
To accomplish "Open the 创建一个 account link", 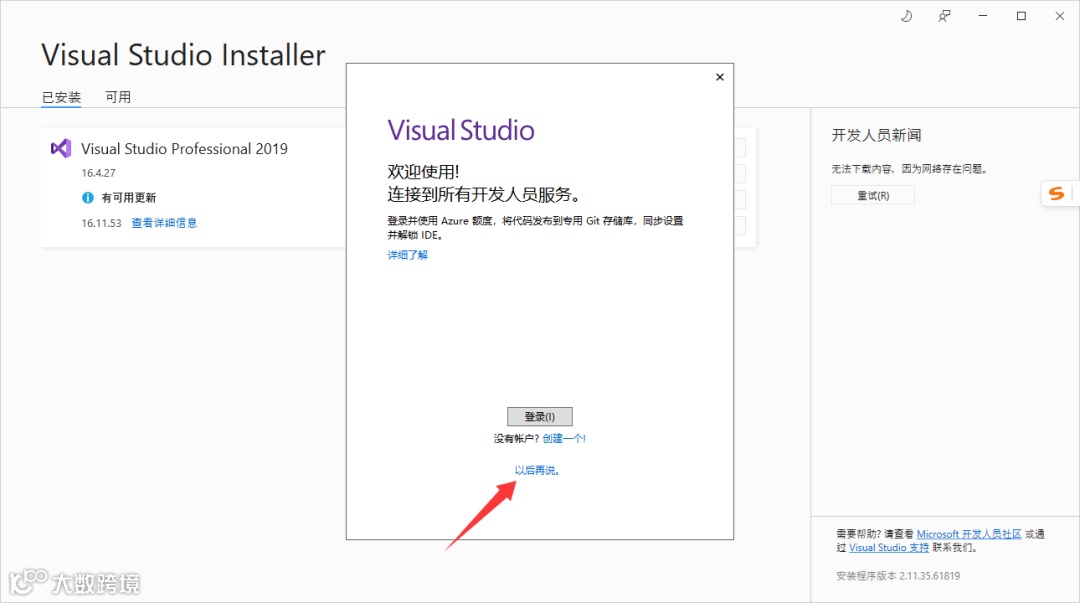I will pyautogui.click(x=563, y=438).
